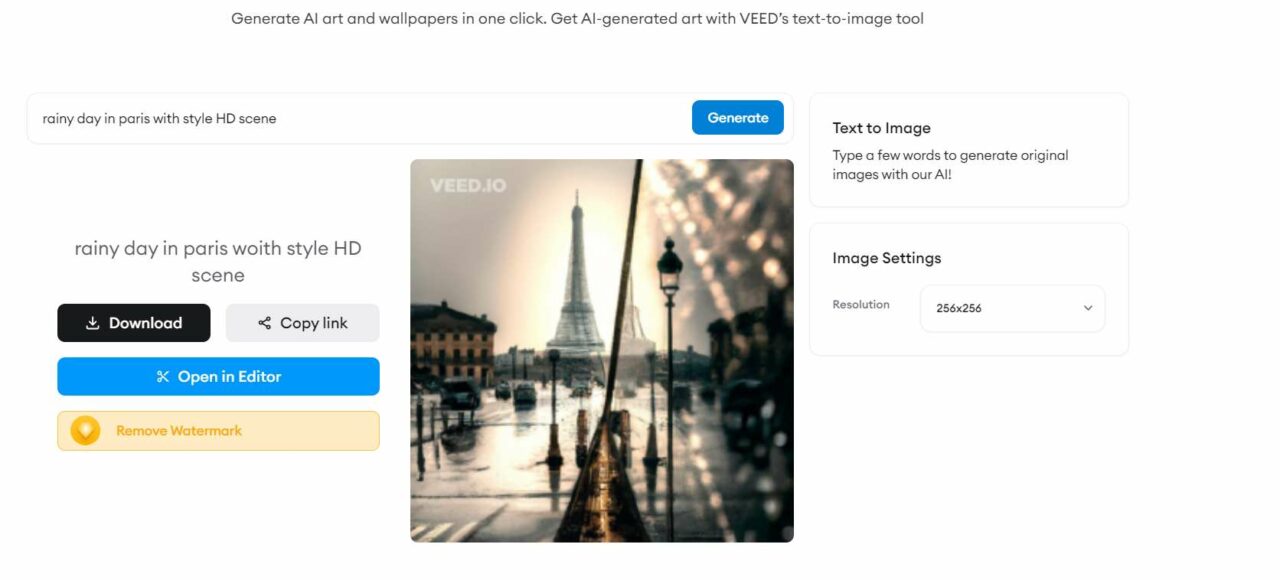1280x580 pixels.
Task: Click inside the rainy day prompt box
Action: pyautogui.click(x=300, y=117)
